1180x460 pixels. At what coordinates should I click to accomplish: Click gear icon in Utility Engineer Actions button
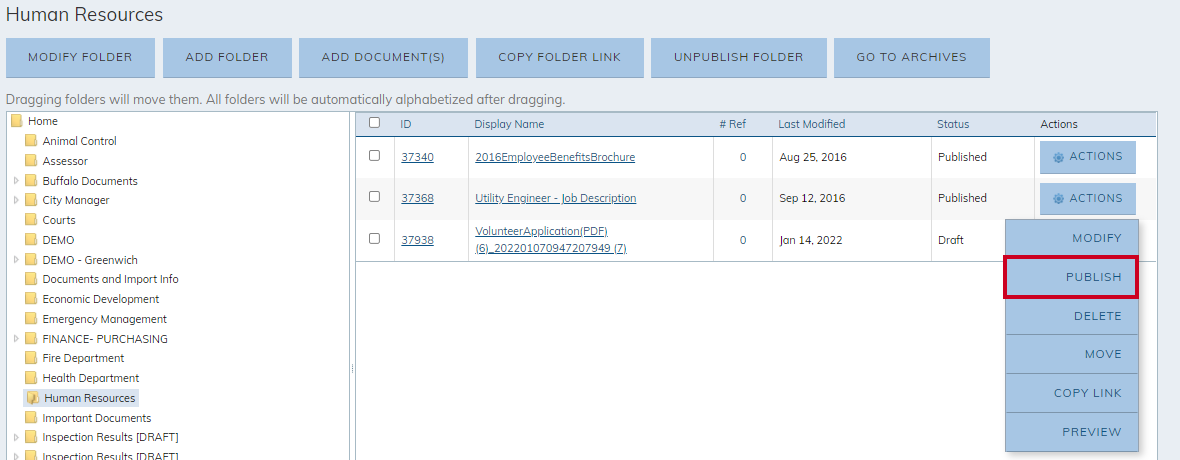coord(1058,199)
